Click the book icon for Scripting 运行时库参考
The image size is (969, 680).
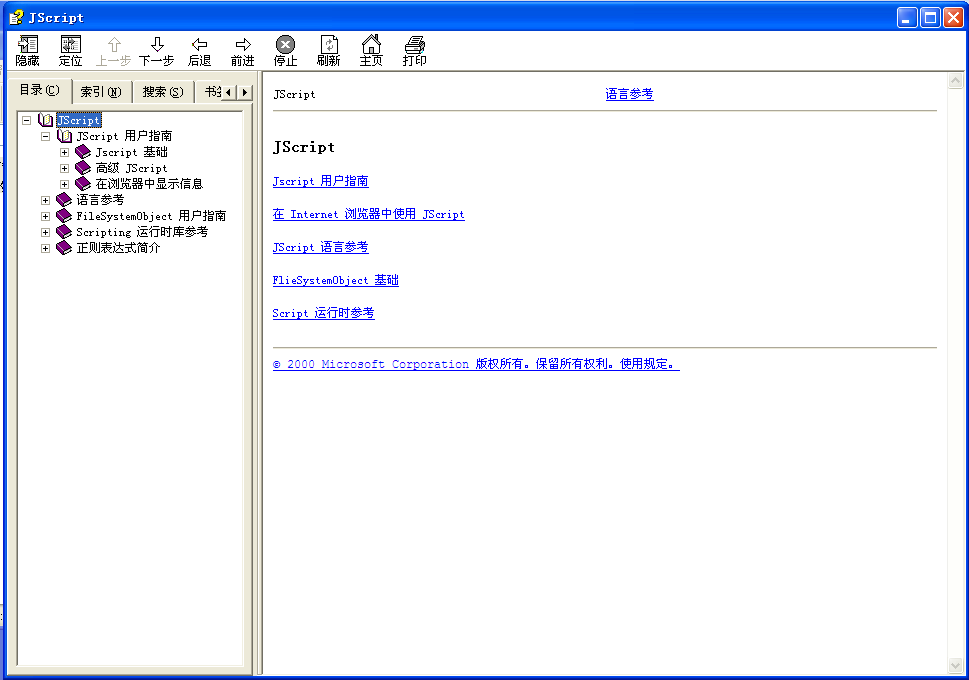[64, 232]
